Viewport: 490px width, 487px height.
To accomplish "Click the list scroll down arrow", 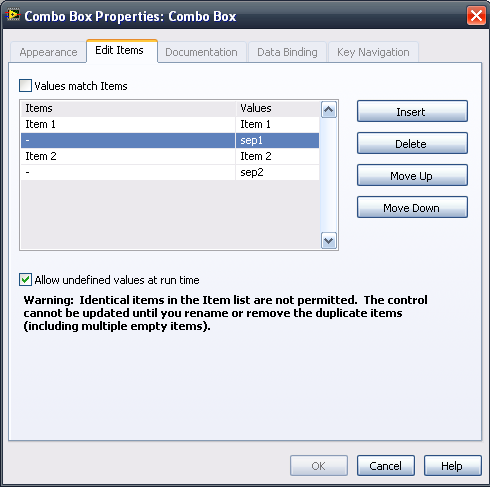I will point(329,240).
